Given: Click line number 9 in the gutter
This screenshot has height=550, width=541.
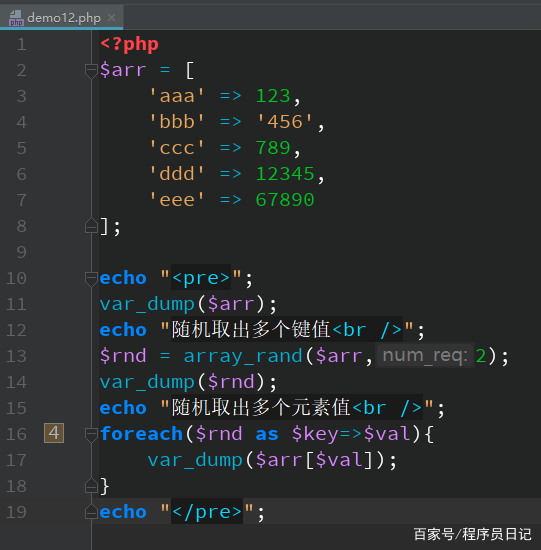Looking at the screenshot, I should coord(22,252).
